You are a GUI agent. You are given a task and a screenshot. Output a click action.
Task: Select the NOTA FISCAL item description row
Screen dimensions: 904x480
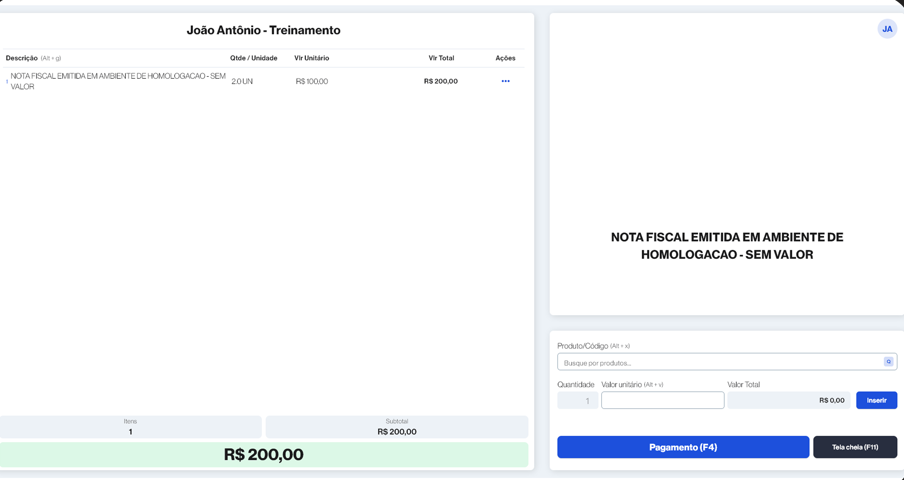tap(263, 81)
